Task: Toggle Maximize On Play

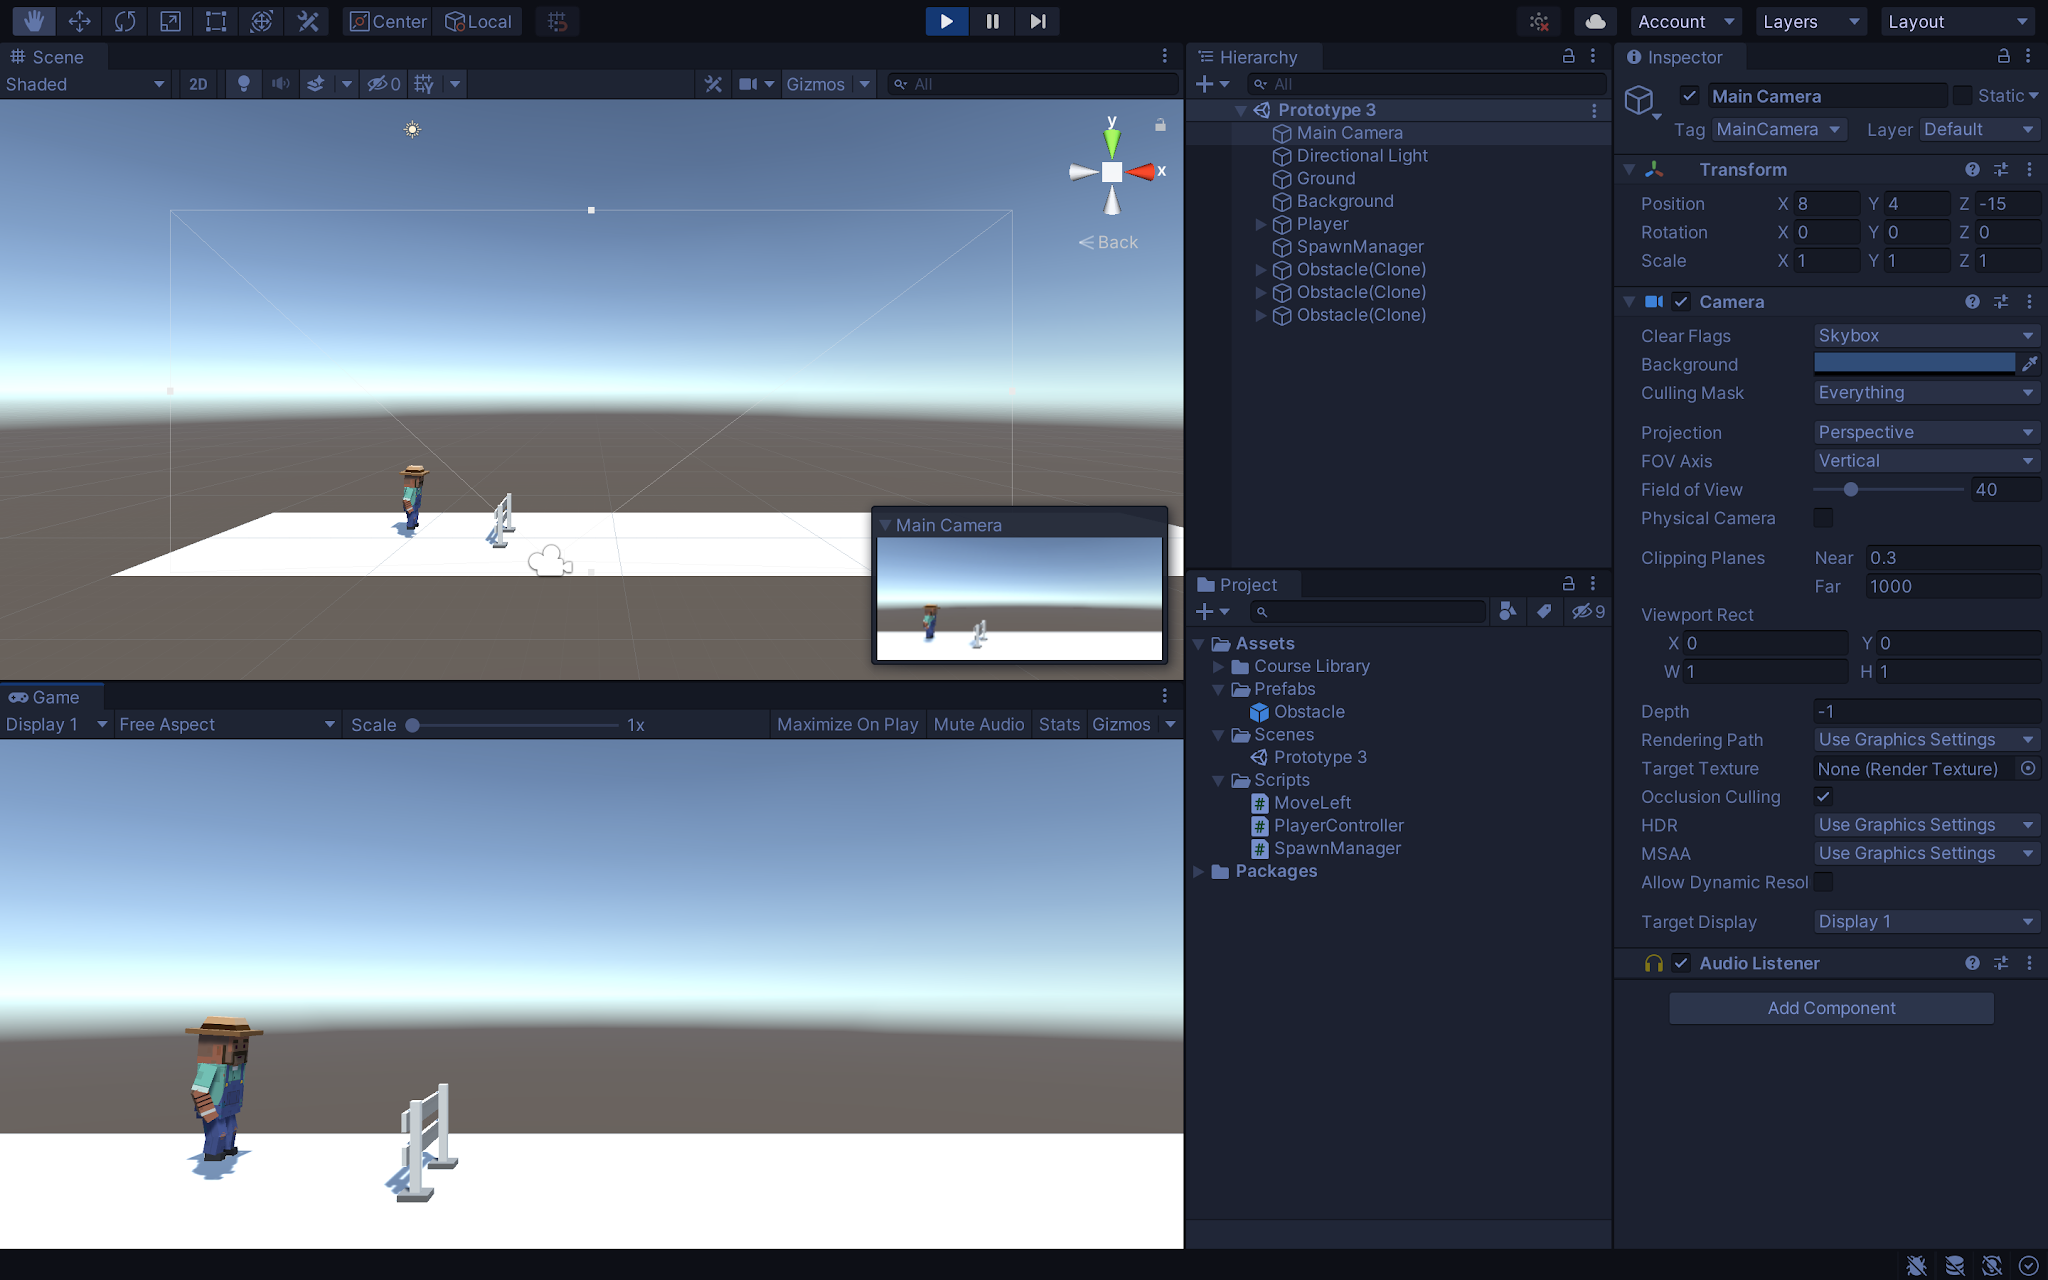Action: pyautogui.click(x=847, y=724)
